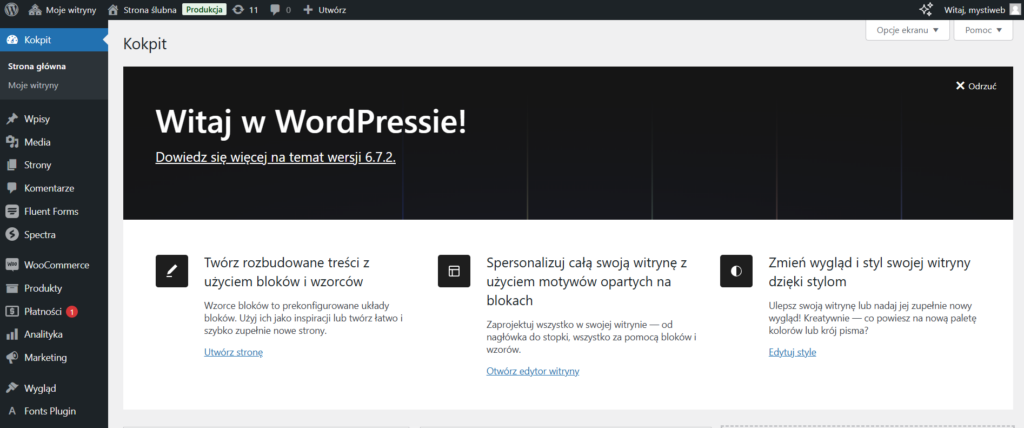Viewport: 1024px width, 428px height.
Task: Click the Marketing megaphone icon
Action: 12,357
